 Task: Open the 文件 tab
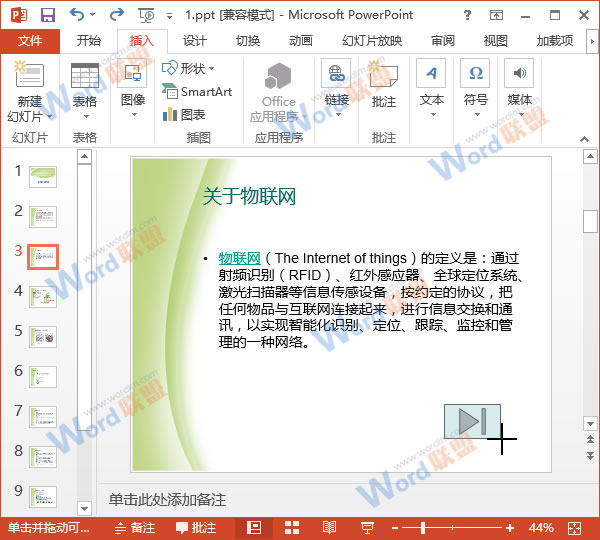pyautogui.click(x=30, y=41)
